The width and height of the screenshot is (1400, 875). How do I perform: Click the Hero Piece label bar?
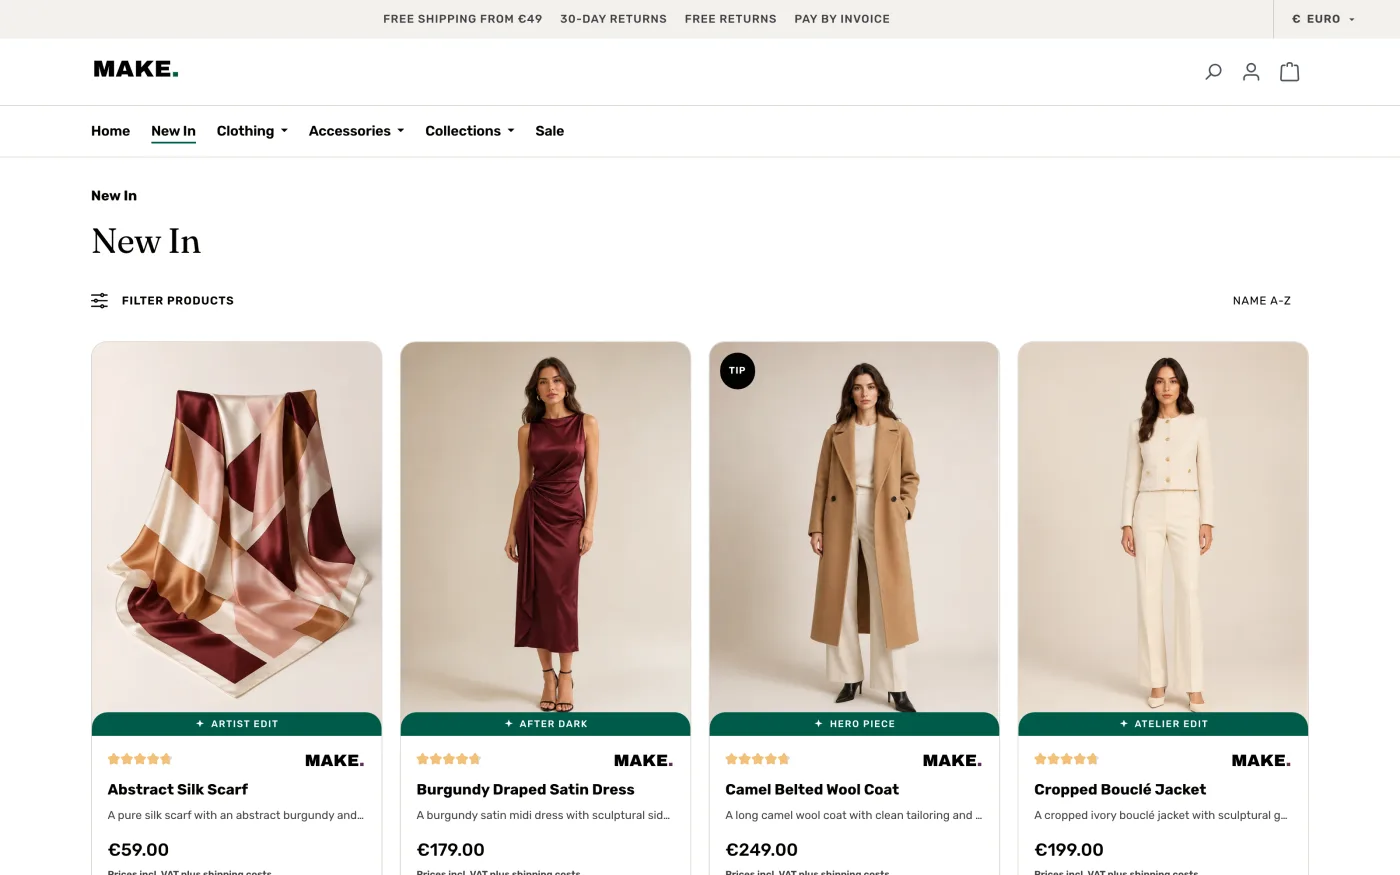[855, 724]
